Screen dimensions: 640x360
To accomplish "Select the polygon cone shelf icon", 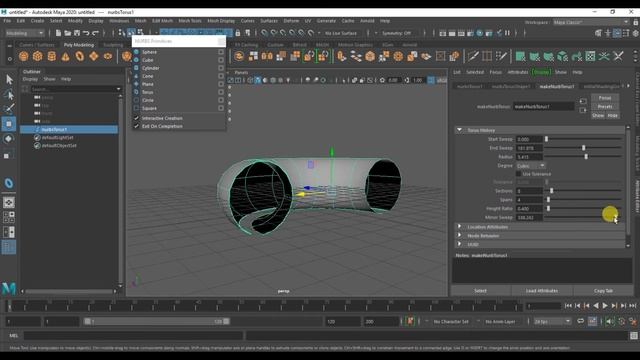I will pyautogui.click(x=65, y=56).
